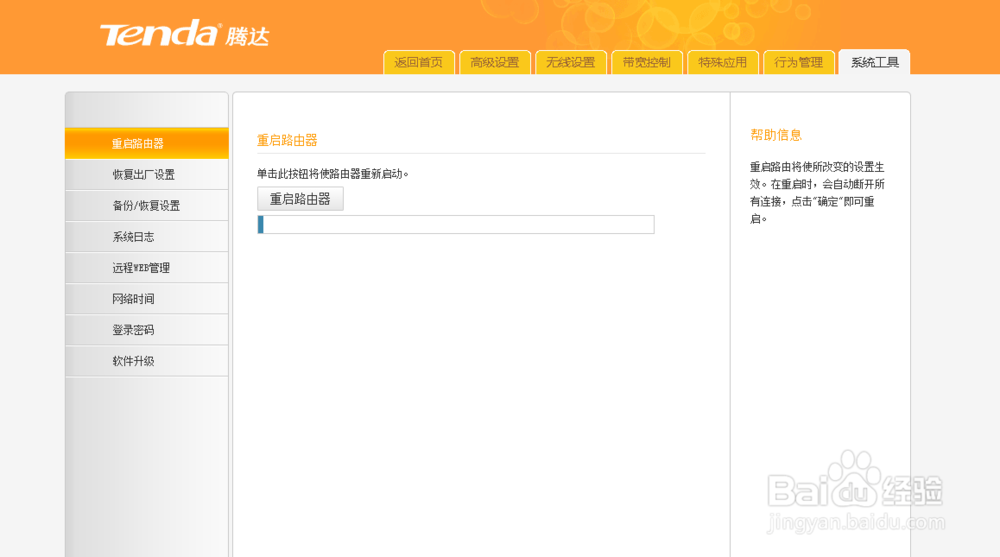Open the 返回首页 tab
The width and height of the screenshot is (1000, 557).
point(418,62)
